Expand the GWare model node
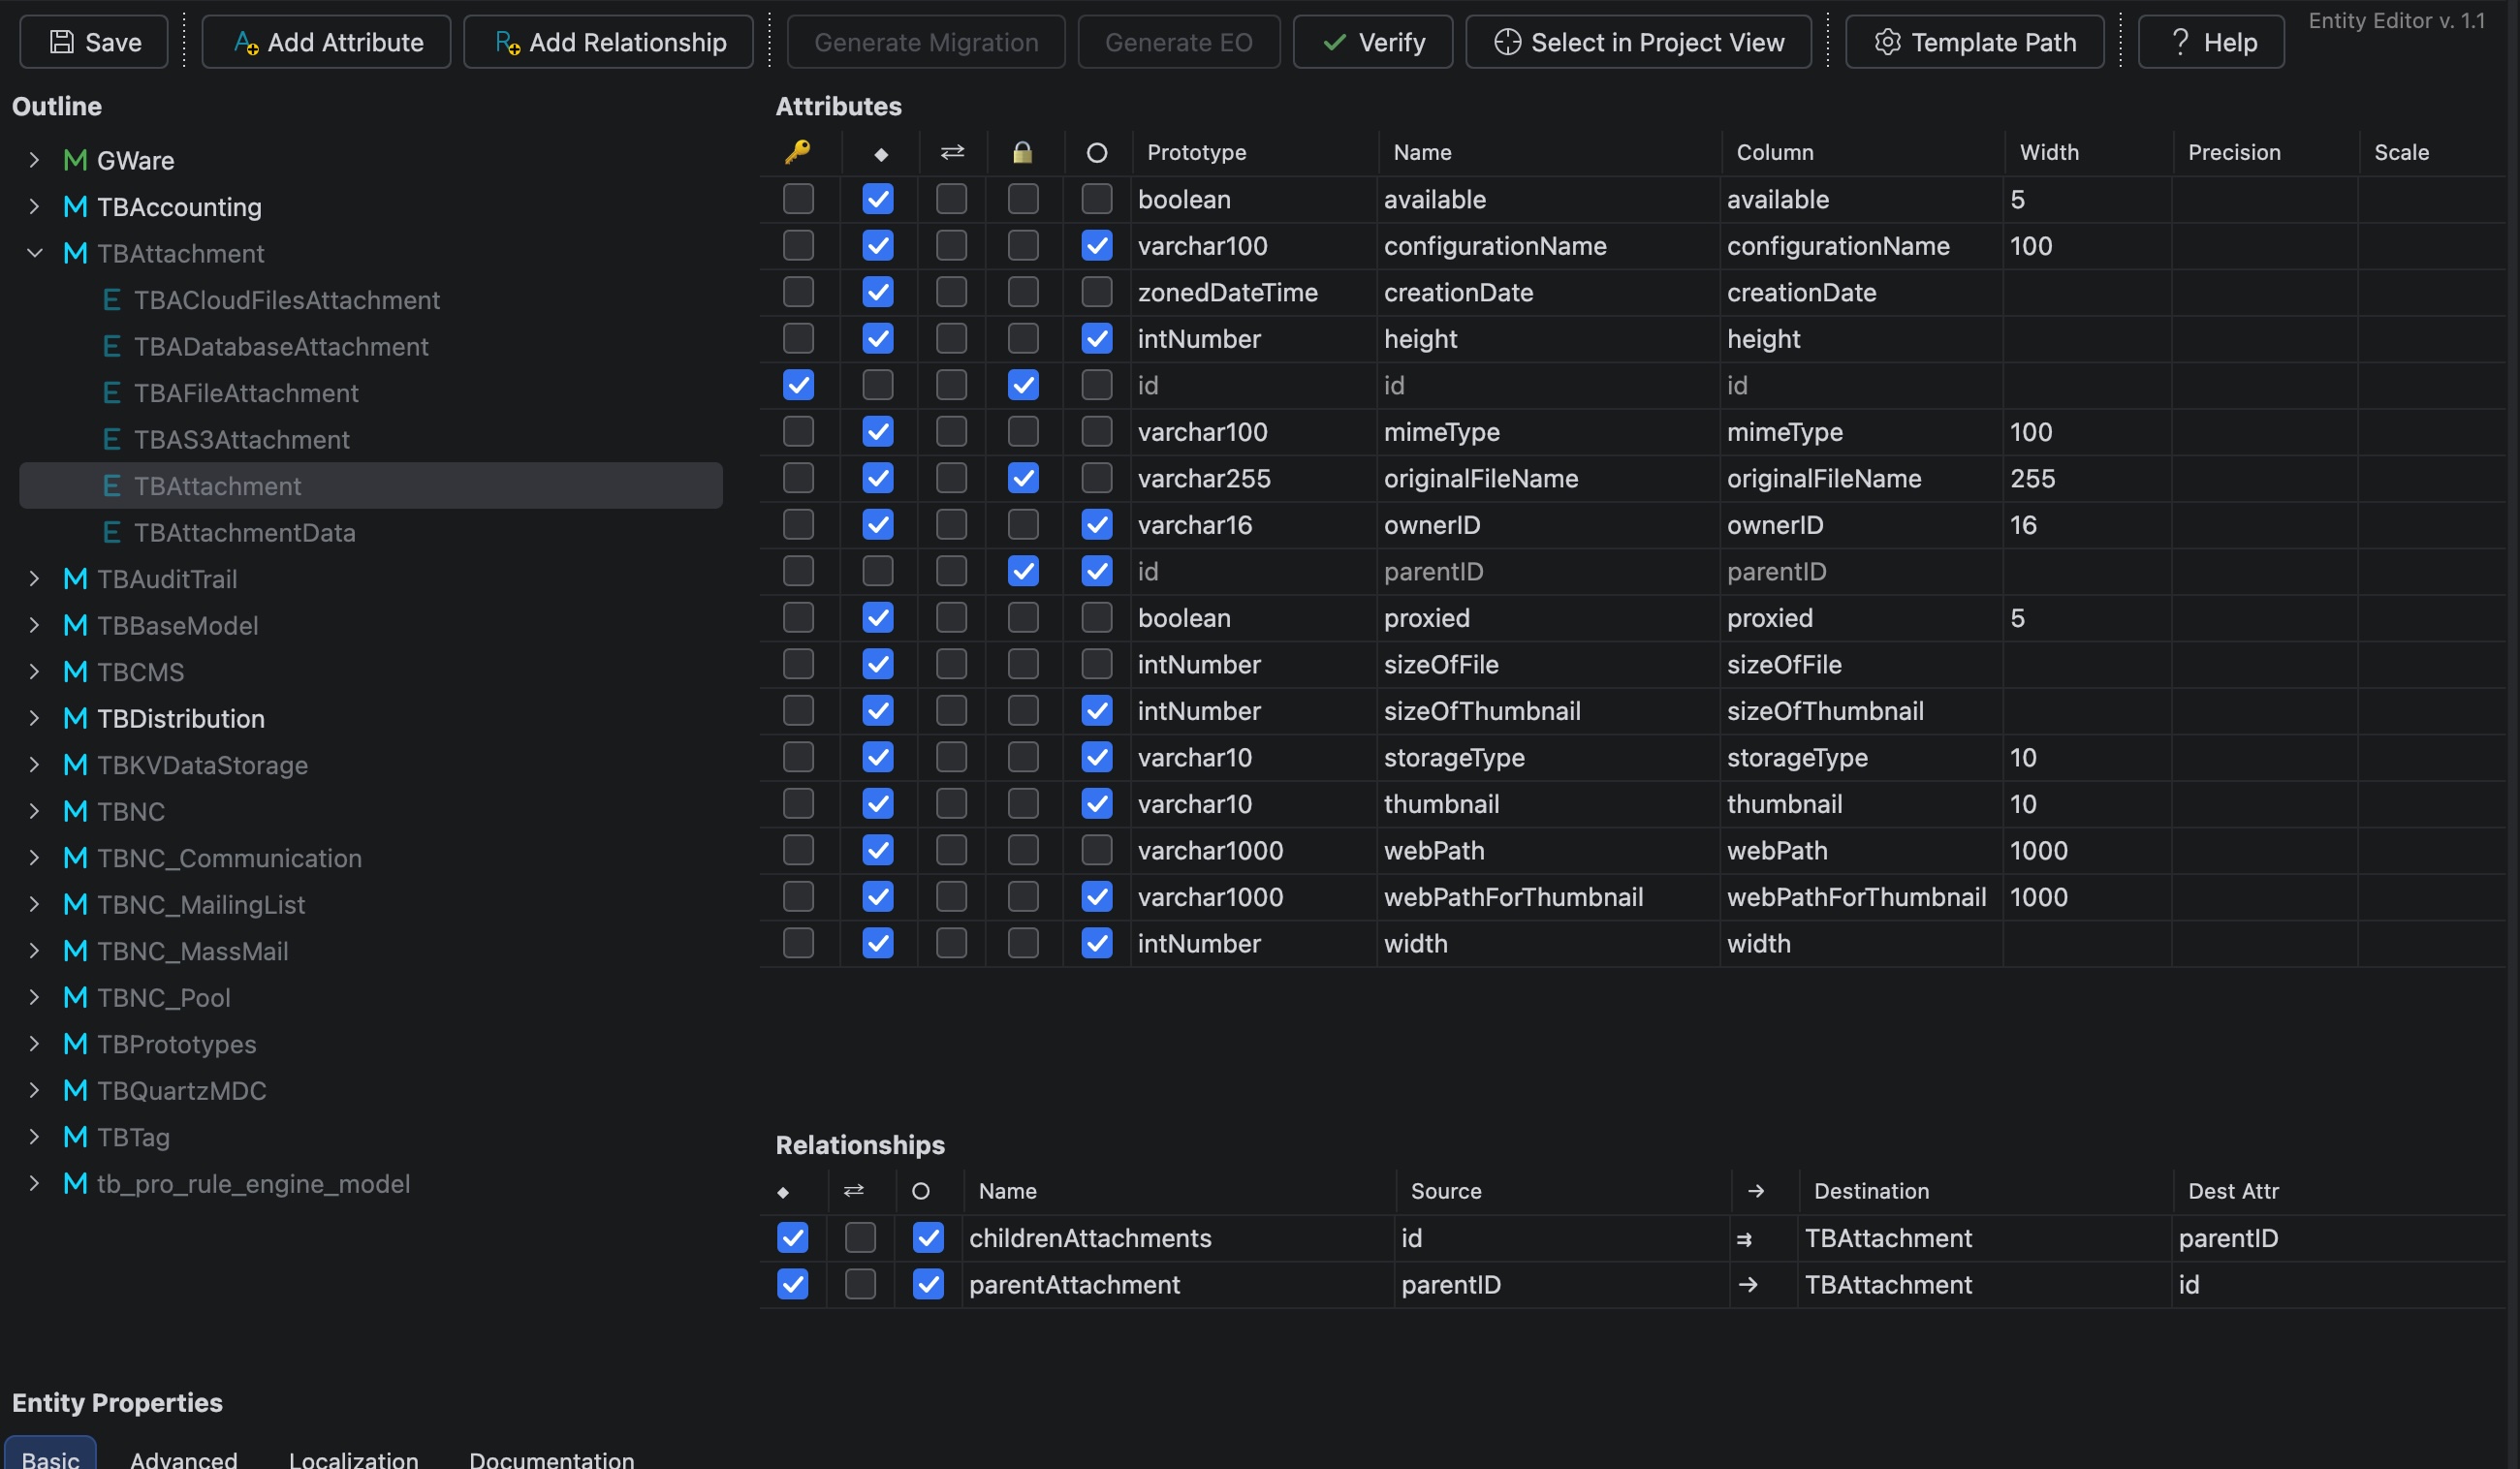The height and width of the screenshot is (1469, 2520). pyautogui.click(x=34, y=160)
